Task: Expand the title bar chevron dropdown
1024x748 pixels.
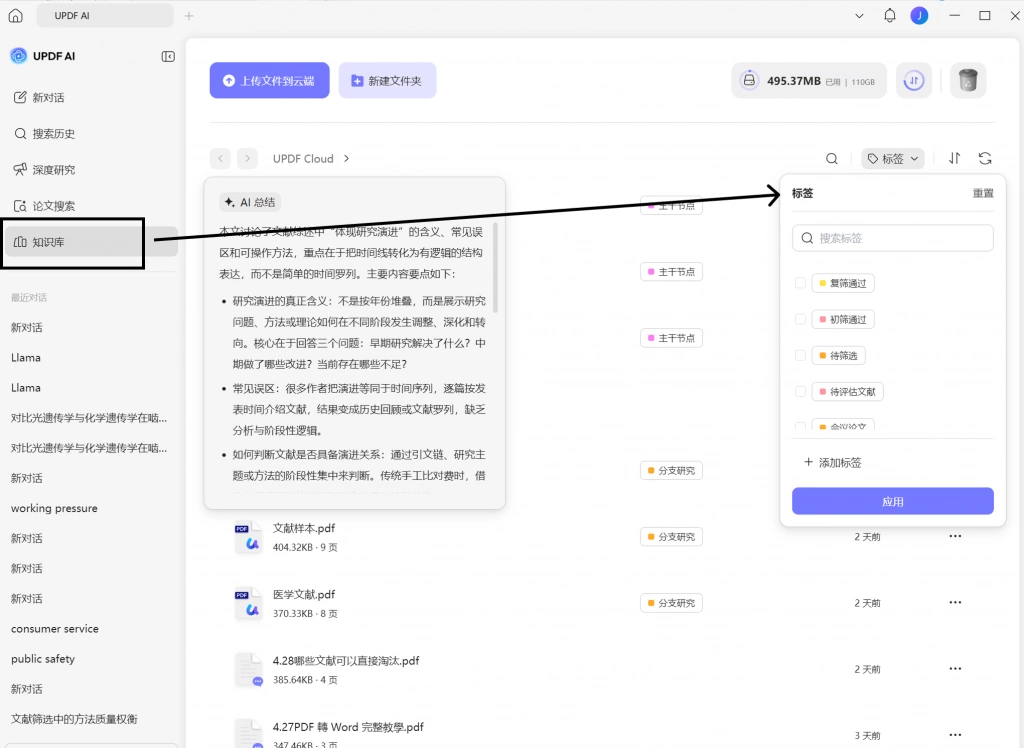Action: click(x=859, y=16)
